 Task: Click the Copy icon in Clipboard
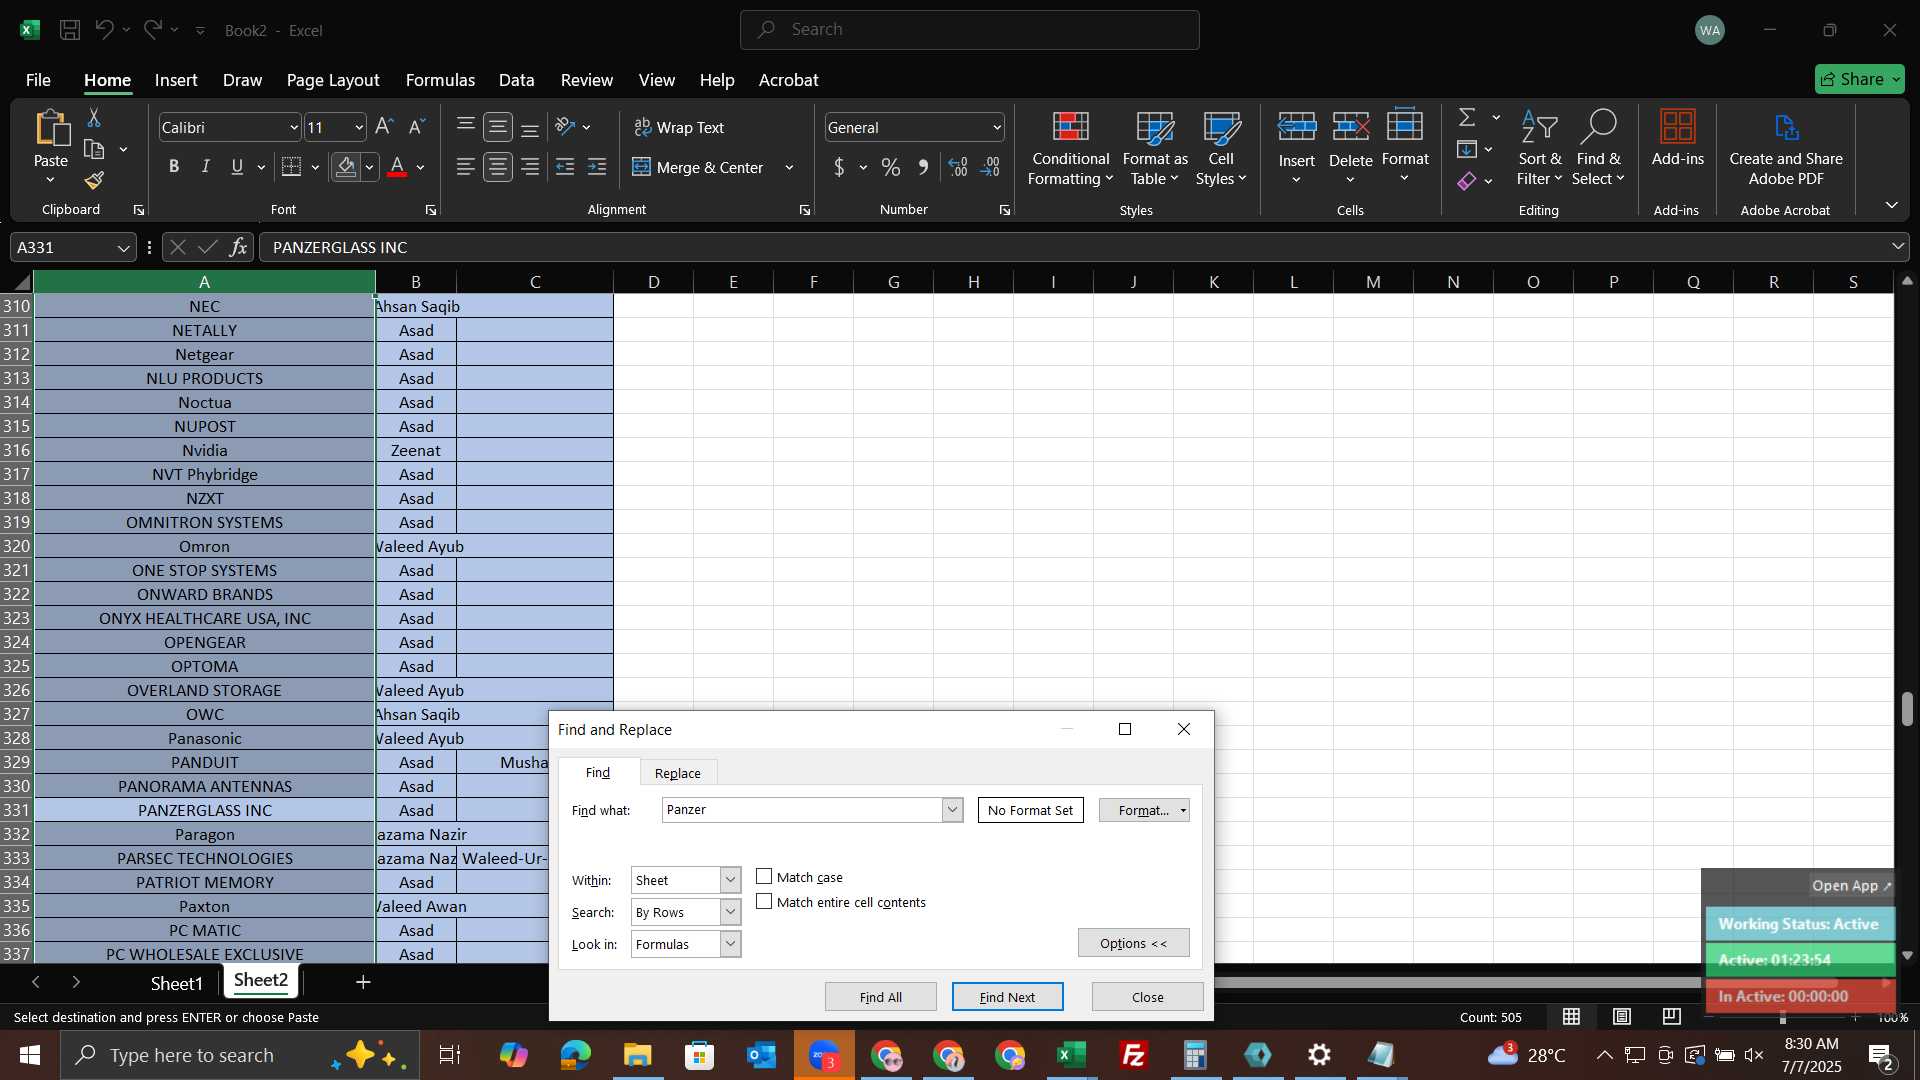pos(94,150)
